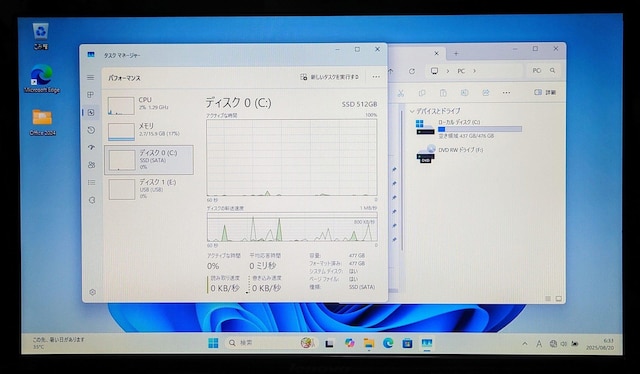Select Performance icon in Task Manager sidebar
This screenshot has width=640, height=374.
tap(91, 112)
